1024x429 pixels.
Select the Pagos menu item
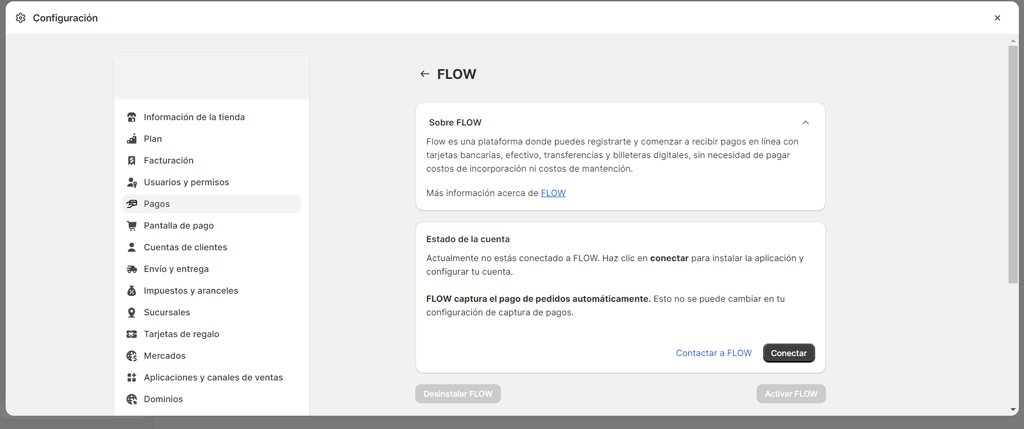click(212, 204)
